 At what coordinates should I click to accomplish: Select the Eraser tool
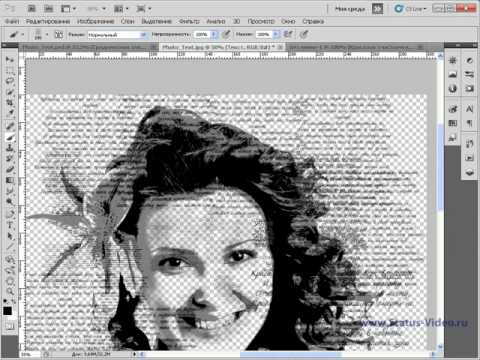tap(10, 169)
